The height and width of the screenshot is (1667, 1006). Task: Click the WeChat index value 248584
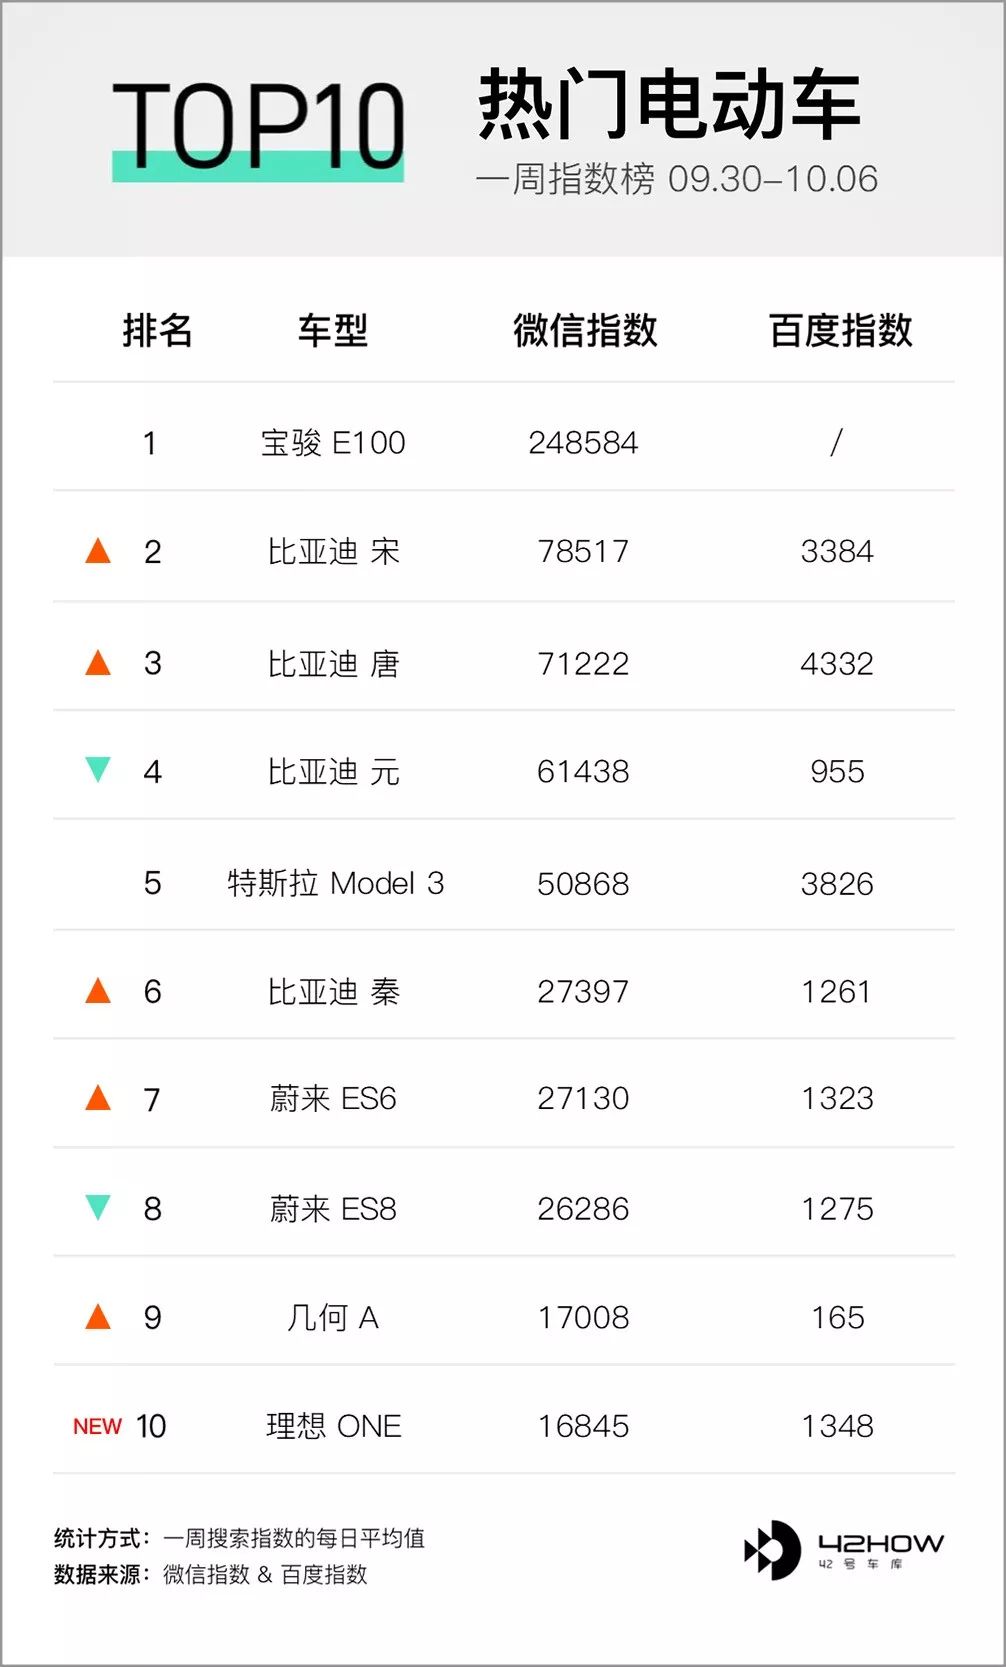point(583,442)
